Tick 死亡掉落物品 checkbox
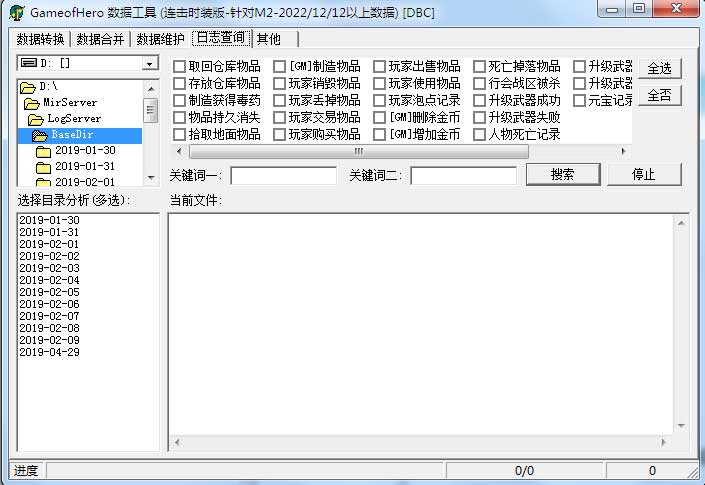This screenshot has height=485, width=705. click(480, 67)
